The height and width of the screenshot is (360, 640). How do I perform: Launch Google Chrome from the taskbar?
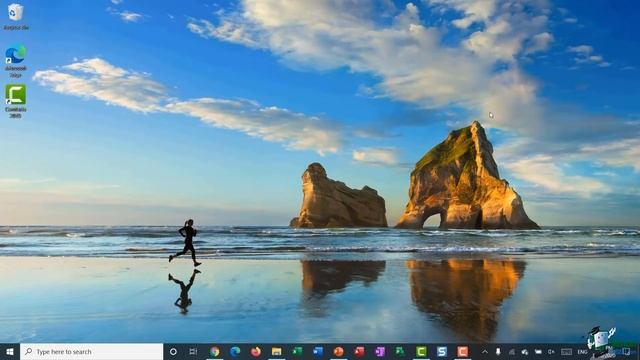pyautogui.click(x=214, y=351)
